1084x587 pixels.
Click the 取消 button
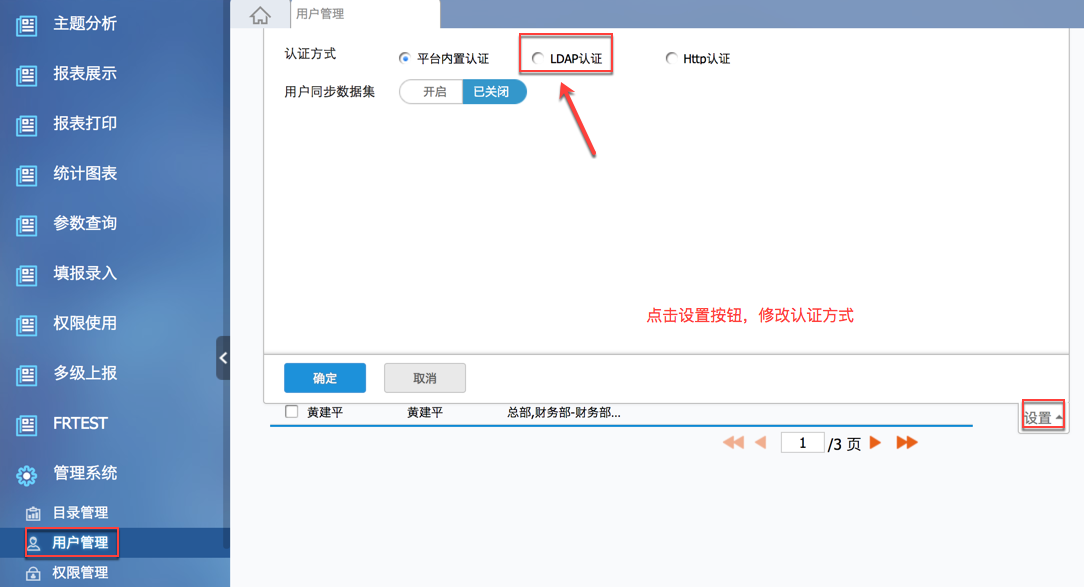coord(424,378)
